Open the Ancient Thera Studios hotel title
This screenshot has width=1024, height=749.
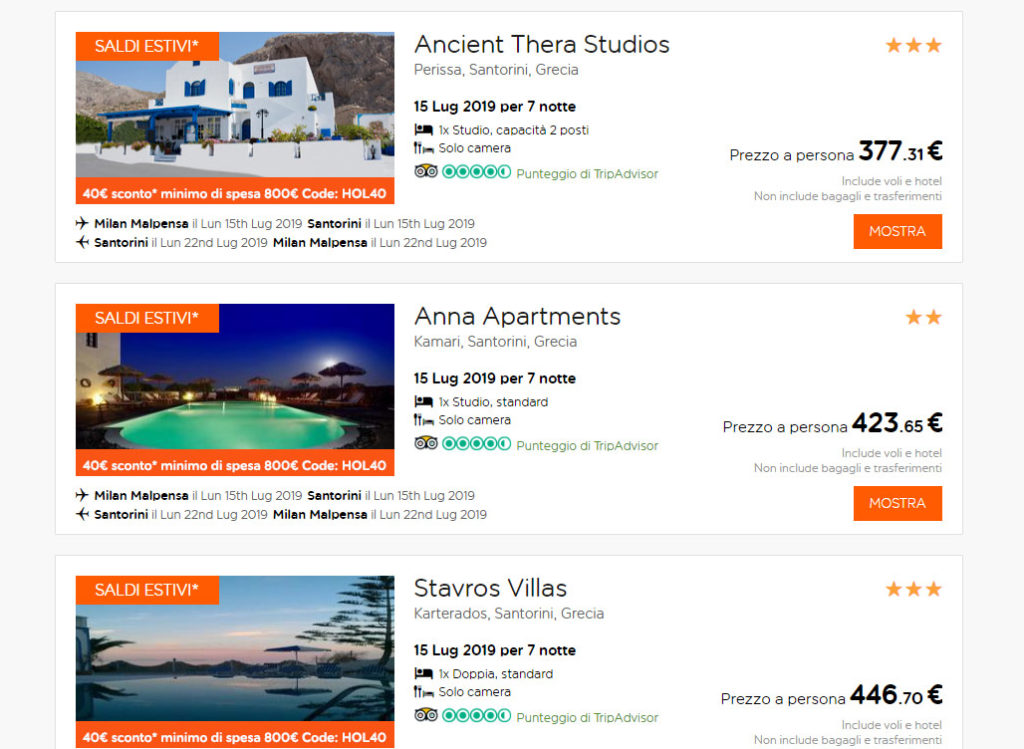click(x=541, y=45)
